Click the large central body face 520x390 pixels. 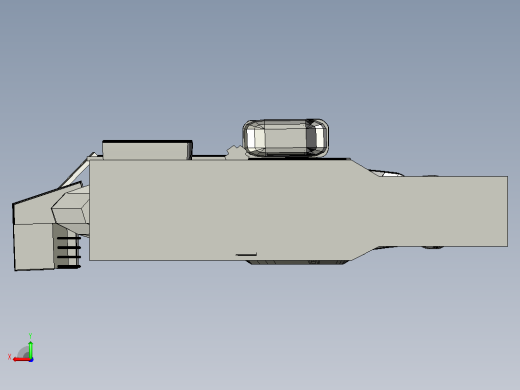point(220,210)
